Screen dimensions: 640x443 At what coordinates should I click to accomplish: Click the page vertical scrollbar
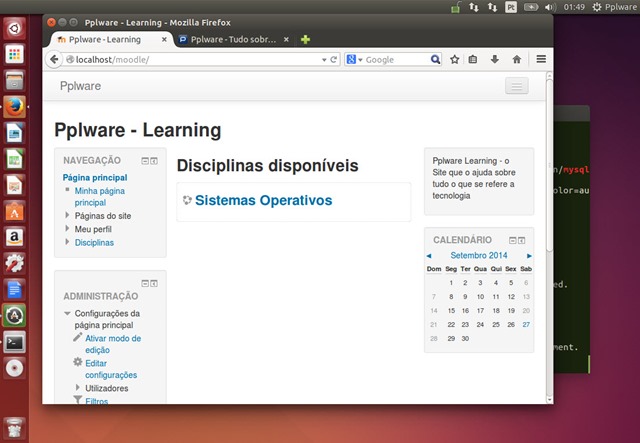(549, 163)
